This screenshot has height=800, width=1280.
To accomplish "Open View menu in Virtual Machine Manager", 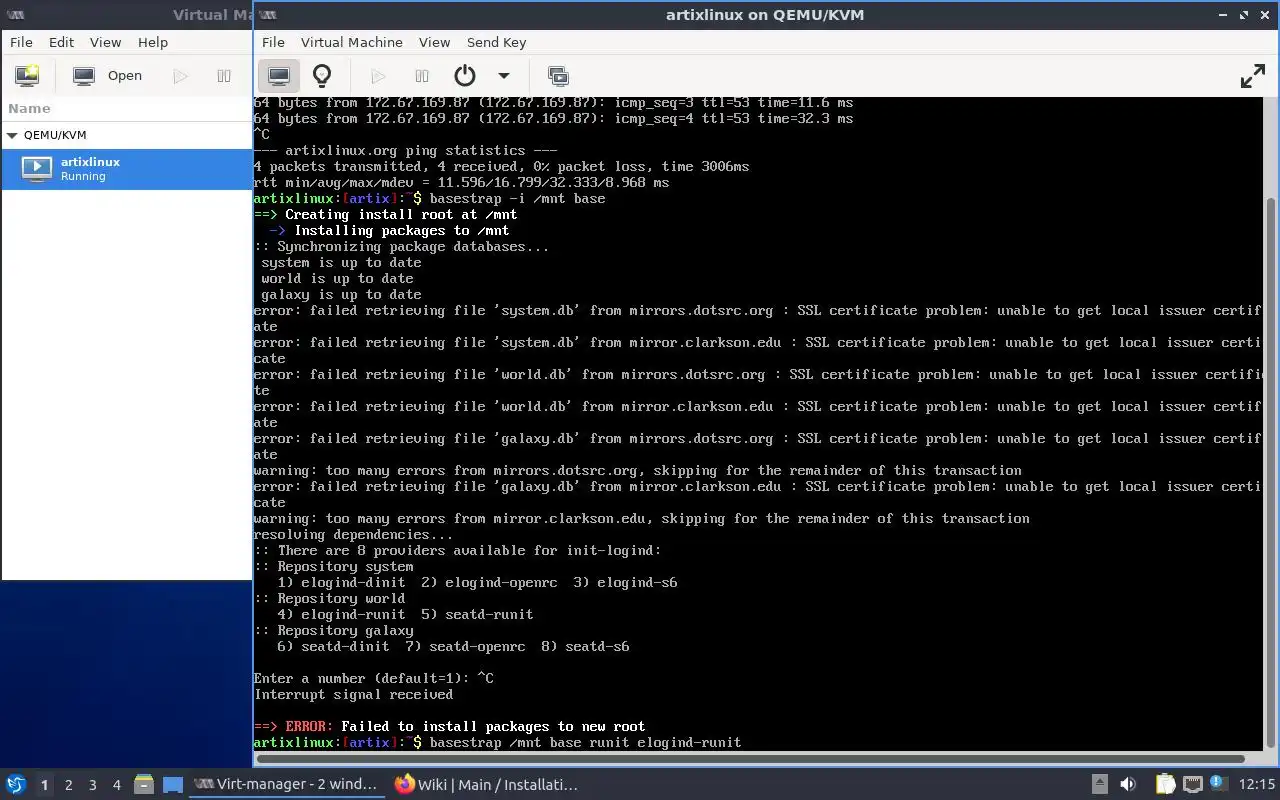I will (105, 42).
